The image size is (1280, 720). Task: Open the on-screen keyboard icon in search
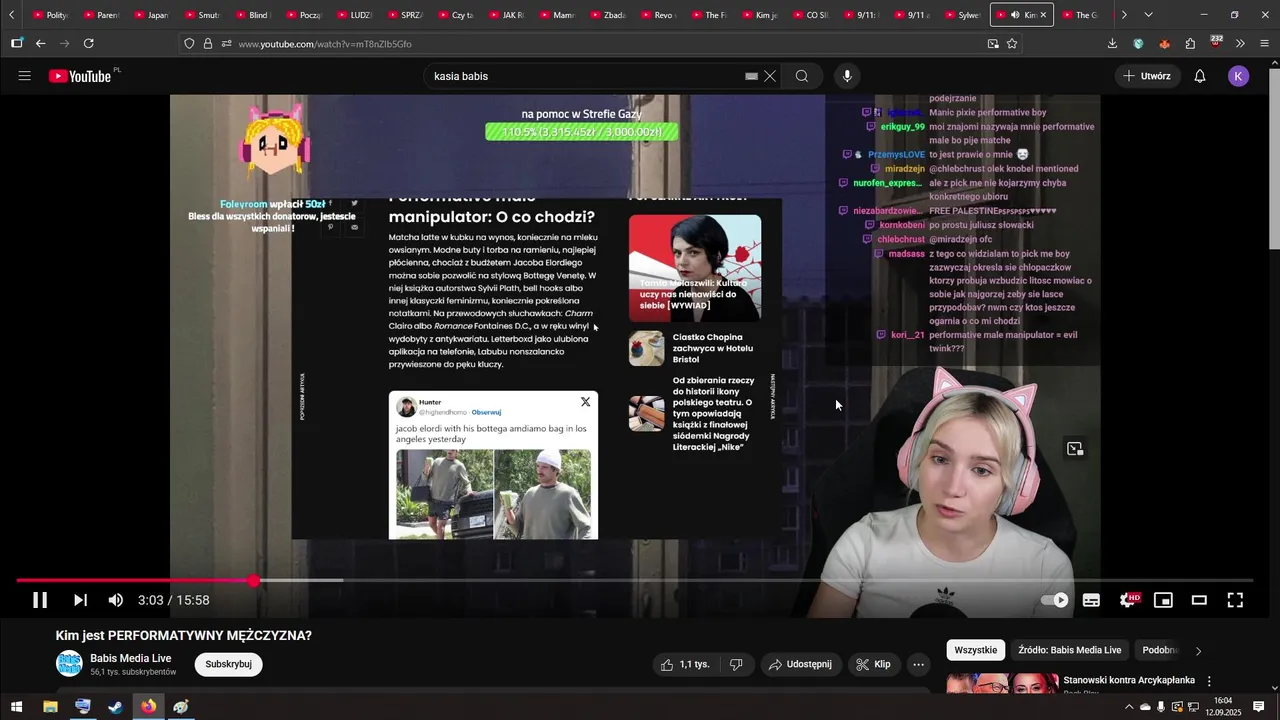pos(751,76)
